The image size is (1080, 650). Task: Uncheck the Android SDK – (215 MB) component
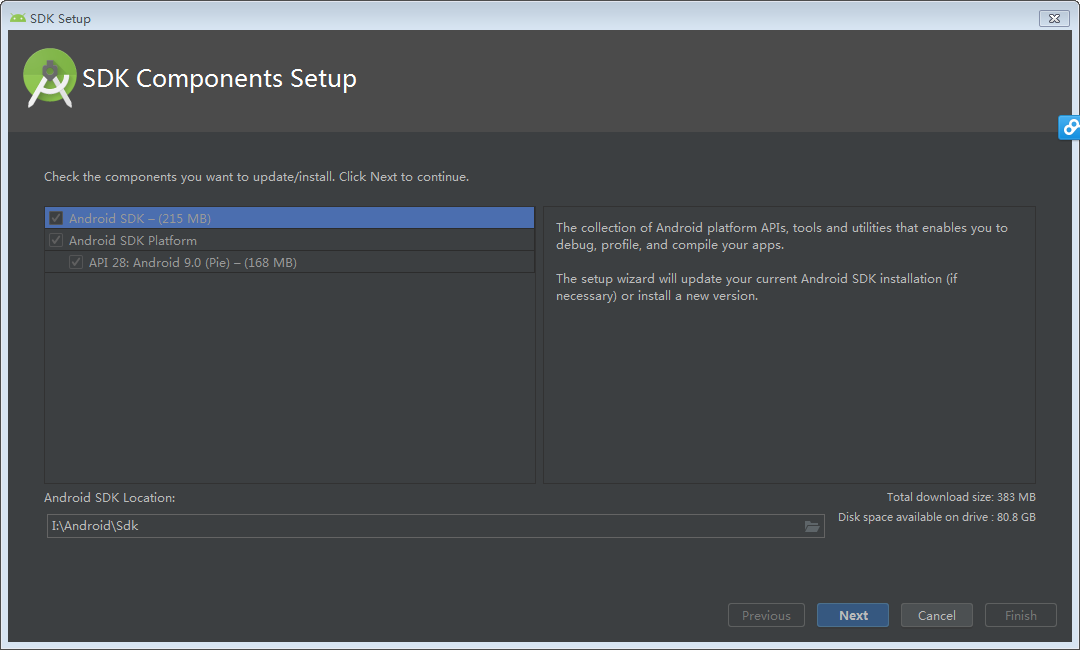(x=55, y=217)
